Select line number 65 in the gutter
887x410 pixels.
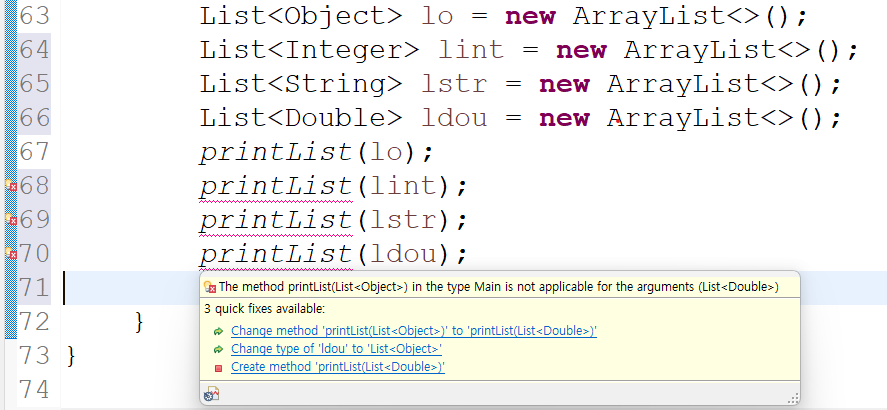point(35,84)
